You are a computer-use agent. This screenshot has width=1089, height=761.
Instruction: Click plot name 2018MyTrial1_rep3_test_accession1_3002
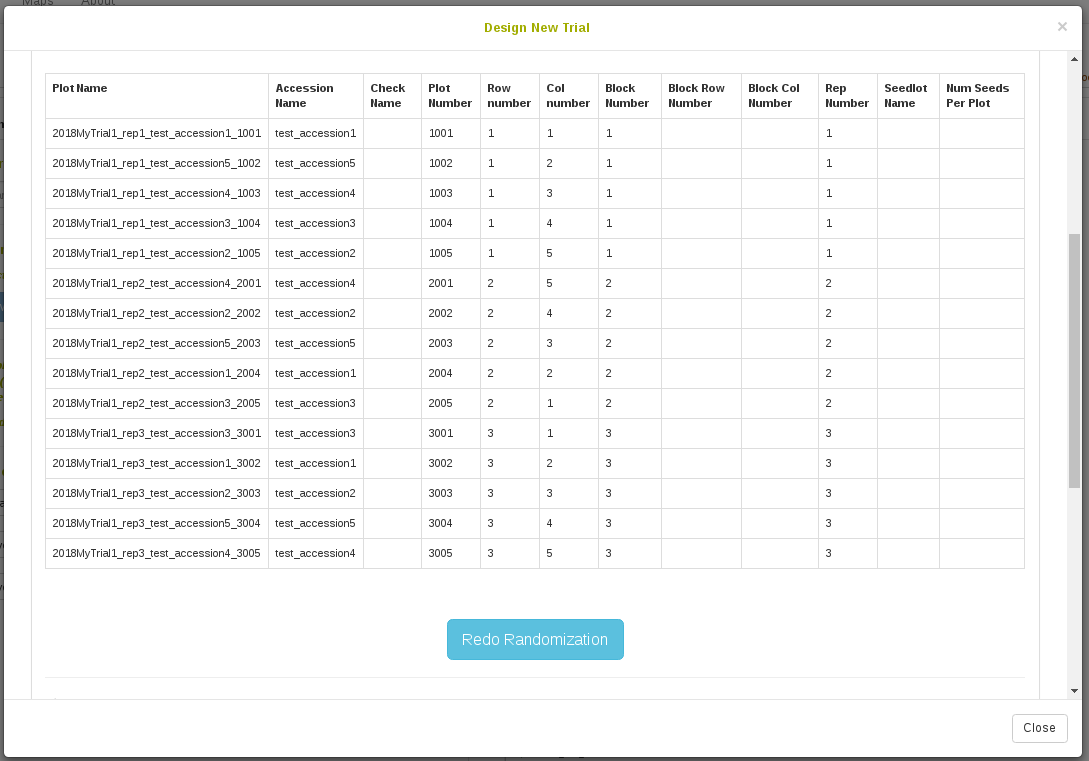point(156,463)
